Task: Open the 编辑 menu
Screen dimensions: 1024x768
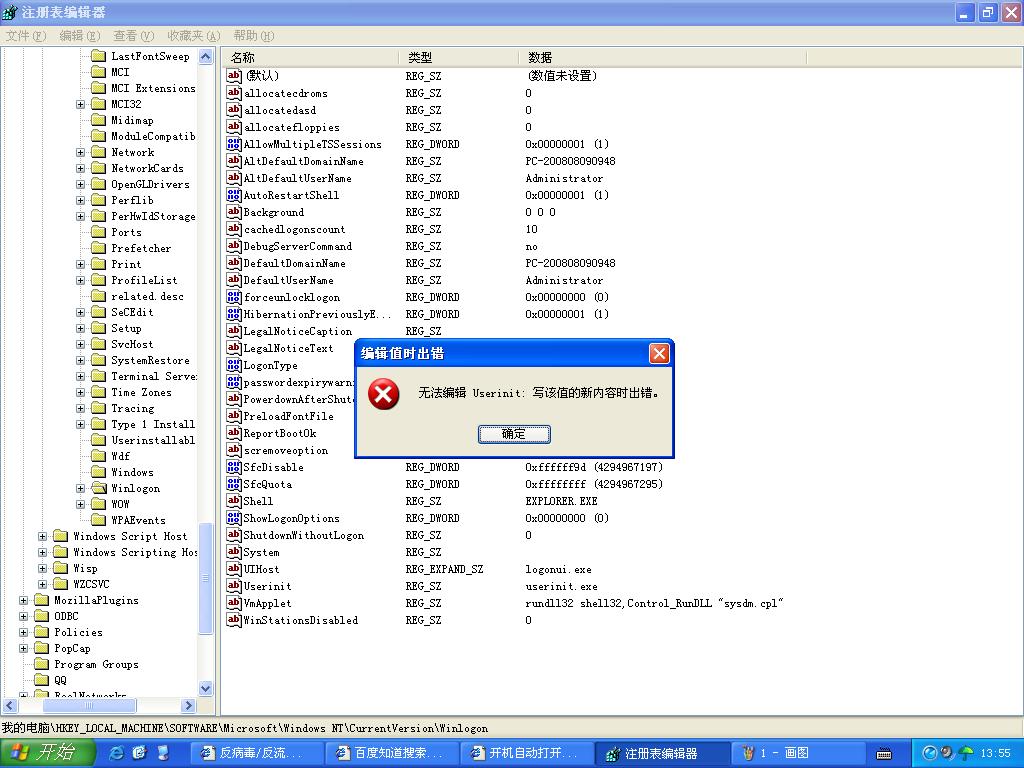Action: (80, 35)
